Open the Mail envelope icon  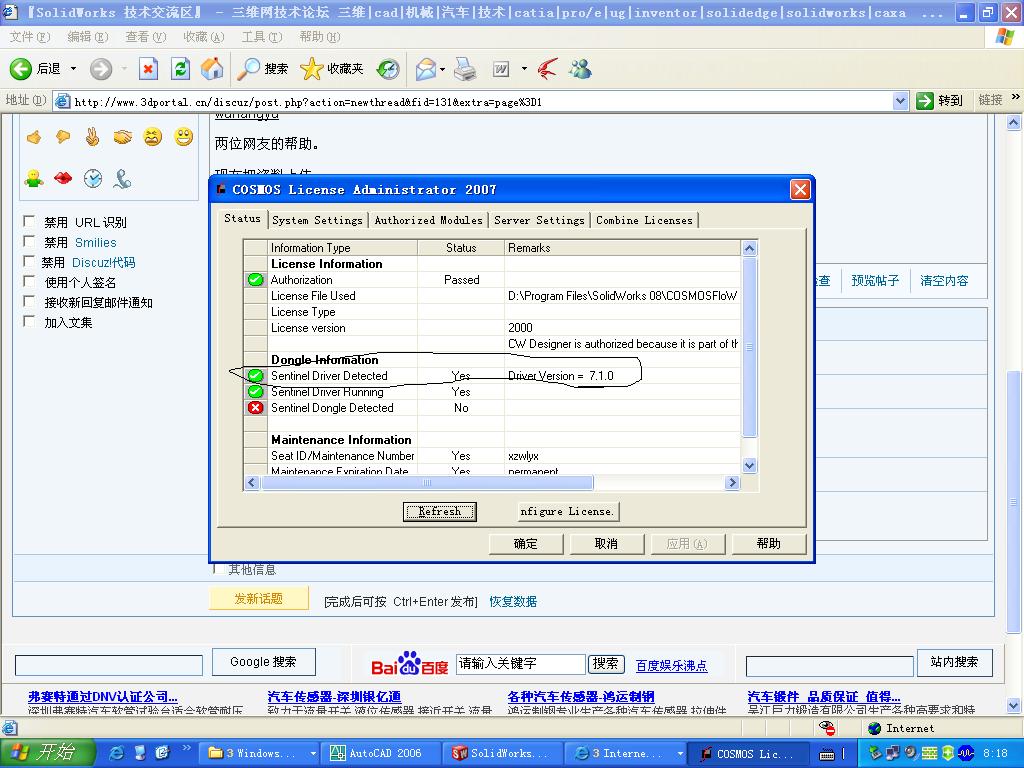[x=425, y=69]
